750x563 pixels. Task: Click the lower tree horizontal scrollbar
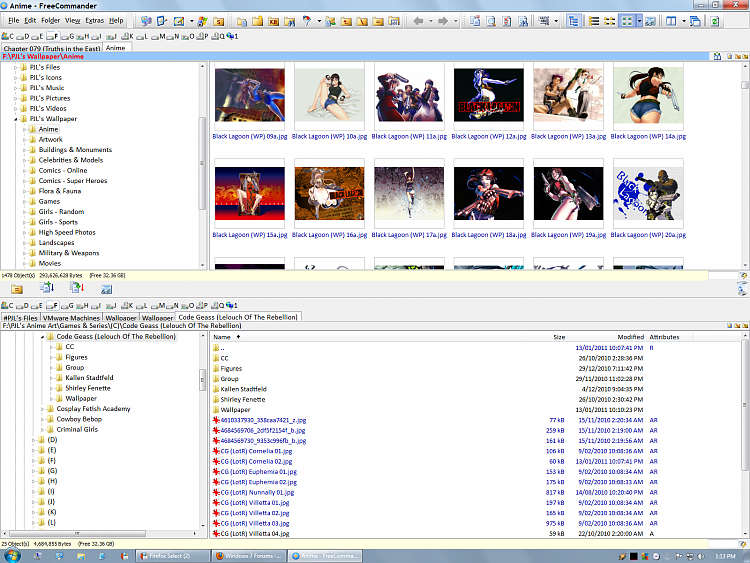(x=77, y=533)
